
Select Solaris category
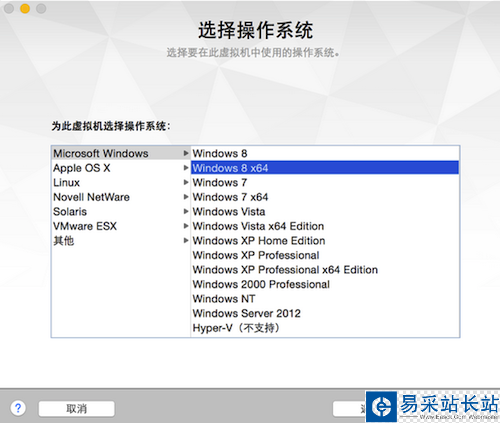121,212
